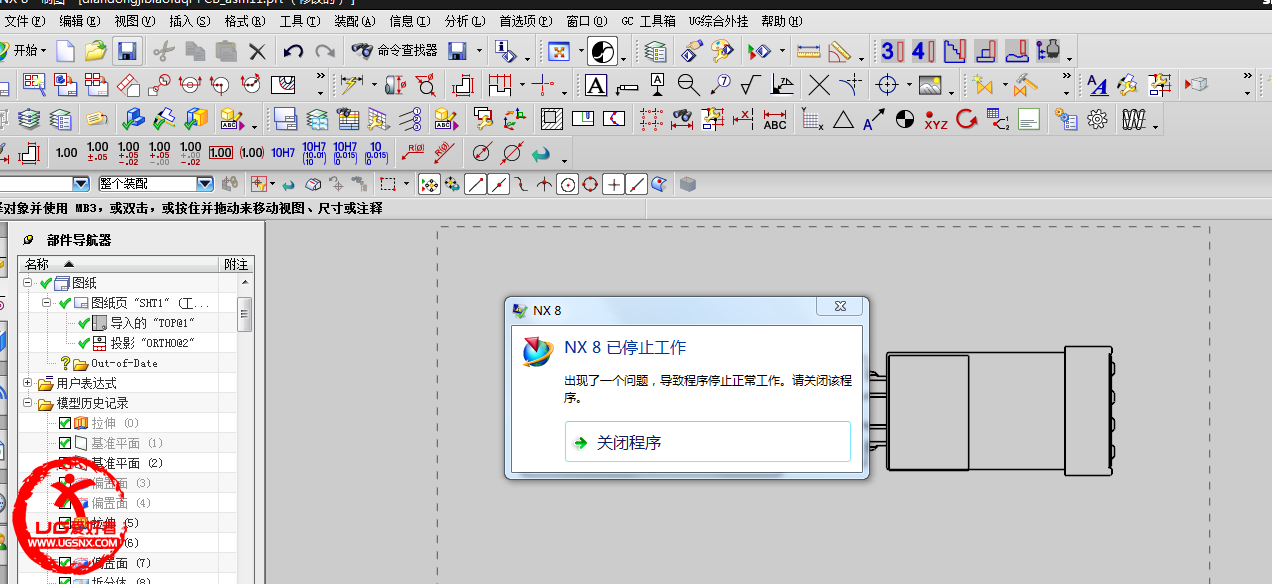Select the 1.00 ±.05 tolerance style
The image size is (1272, 584).
coord(97,153)
